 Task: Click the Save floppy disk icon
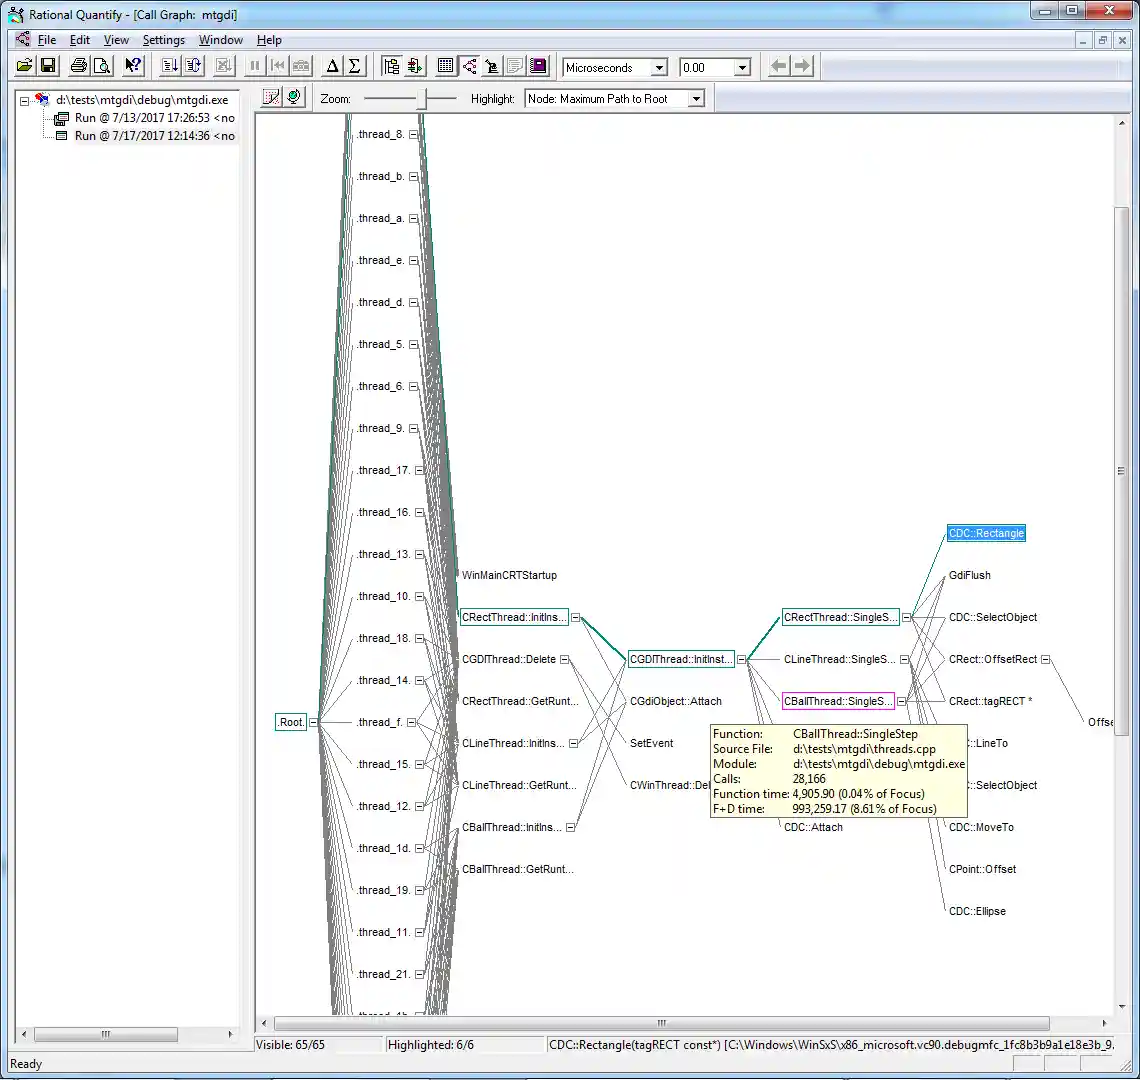tap(48, 67)
